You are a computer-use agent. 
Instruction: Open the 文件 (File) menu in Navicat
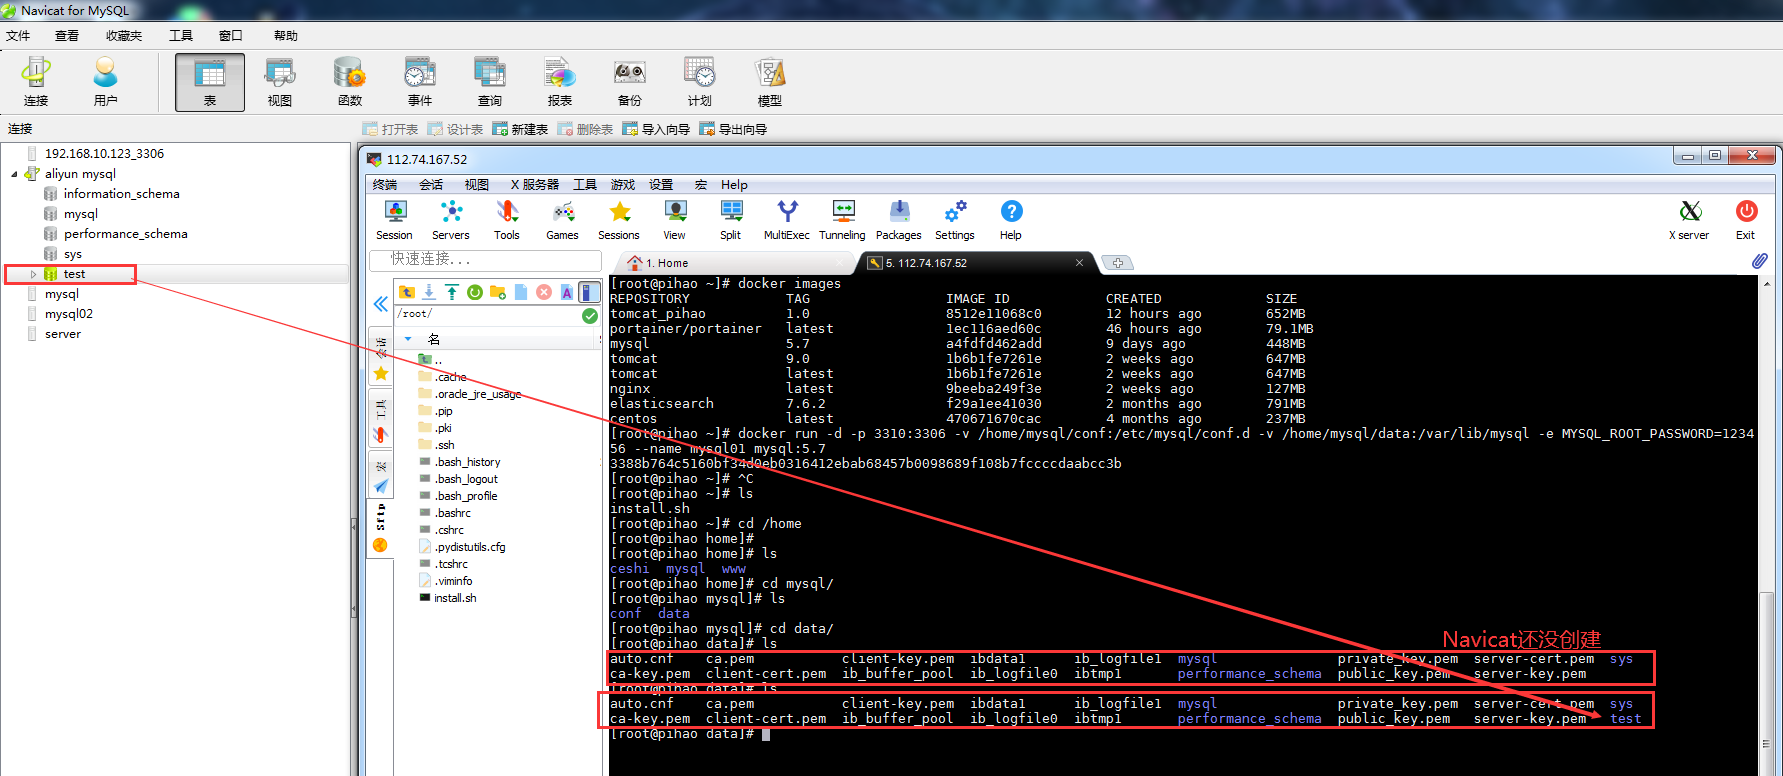19,36
